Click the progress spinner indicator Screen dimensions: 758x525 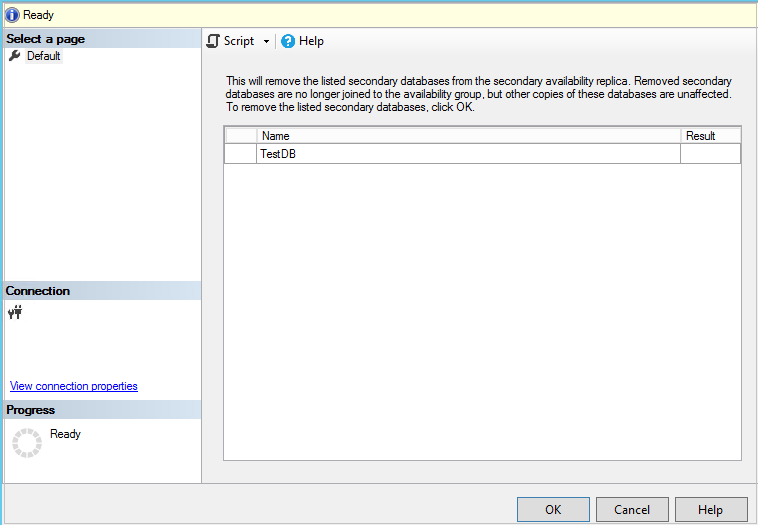tap(27, 442)
